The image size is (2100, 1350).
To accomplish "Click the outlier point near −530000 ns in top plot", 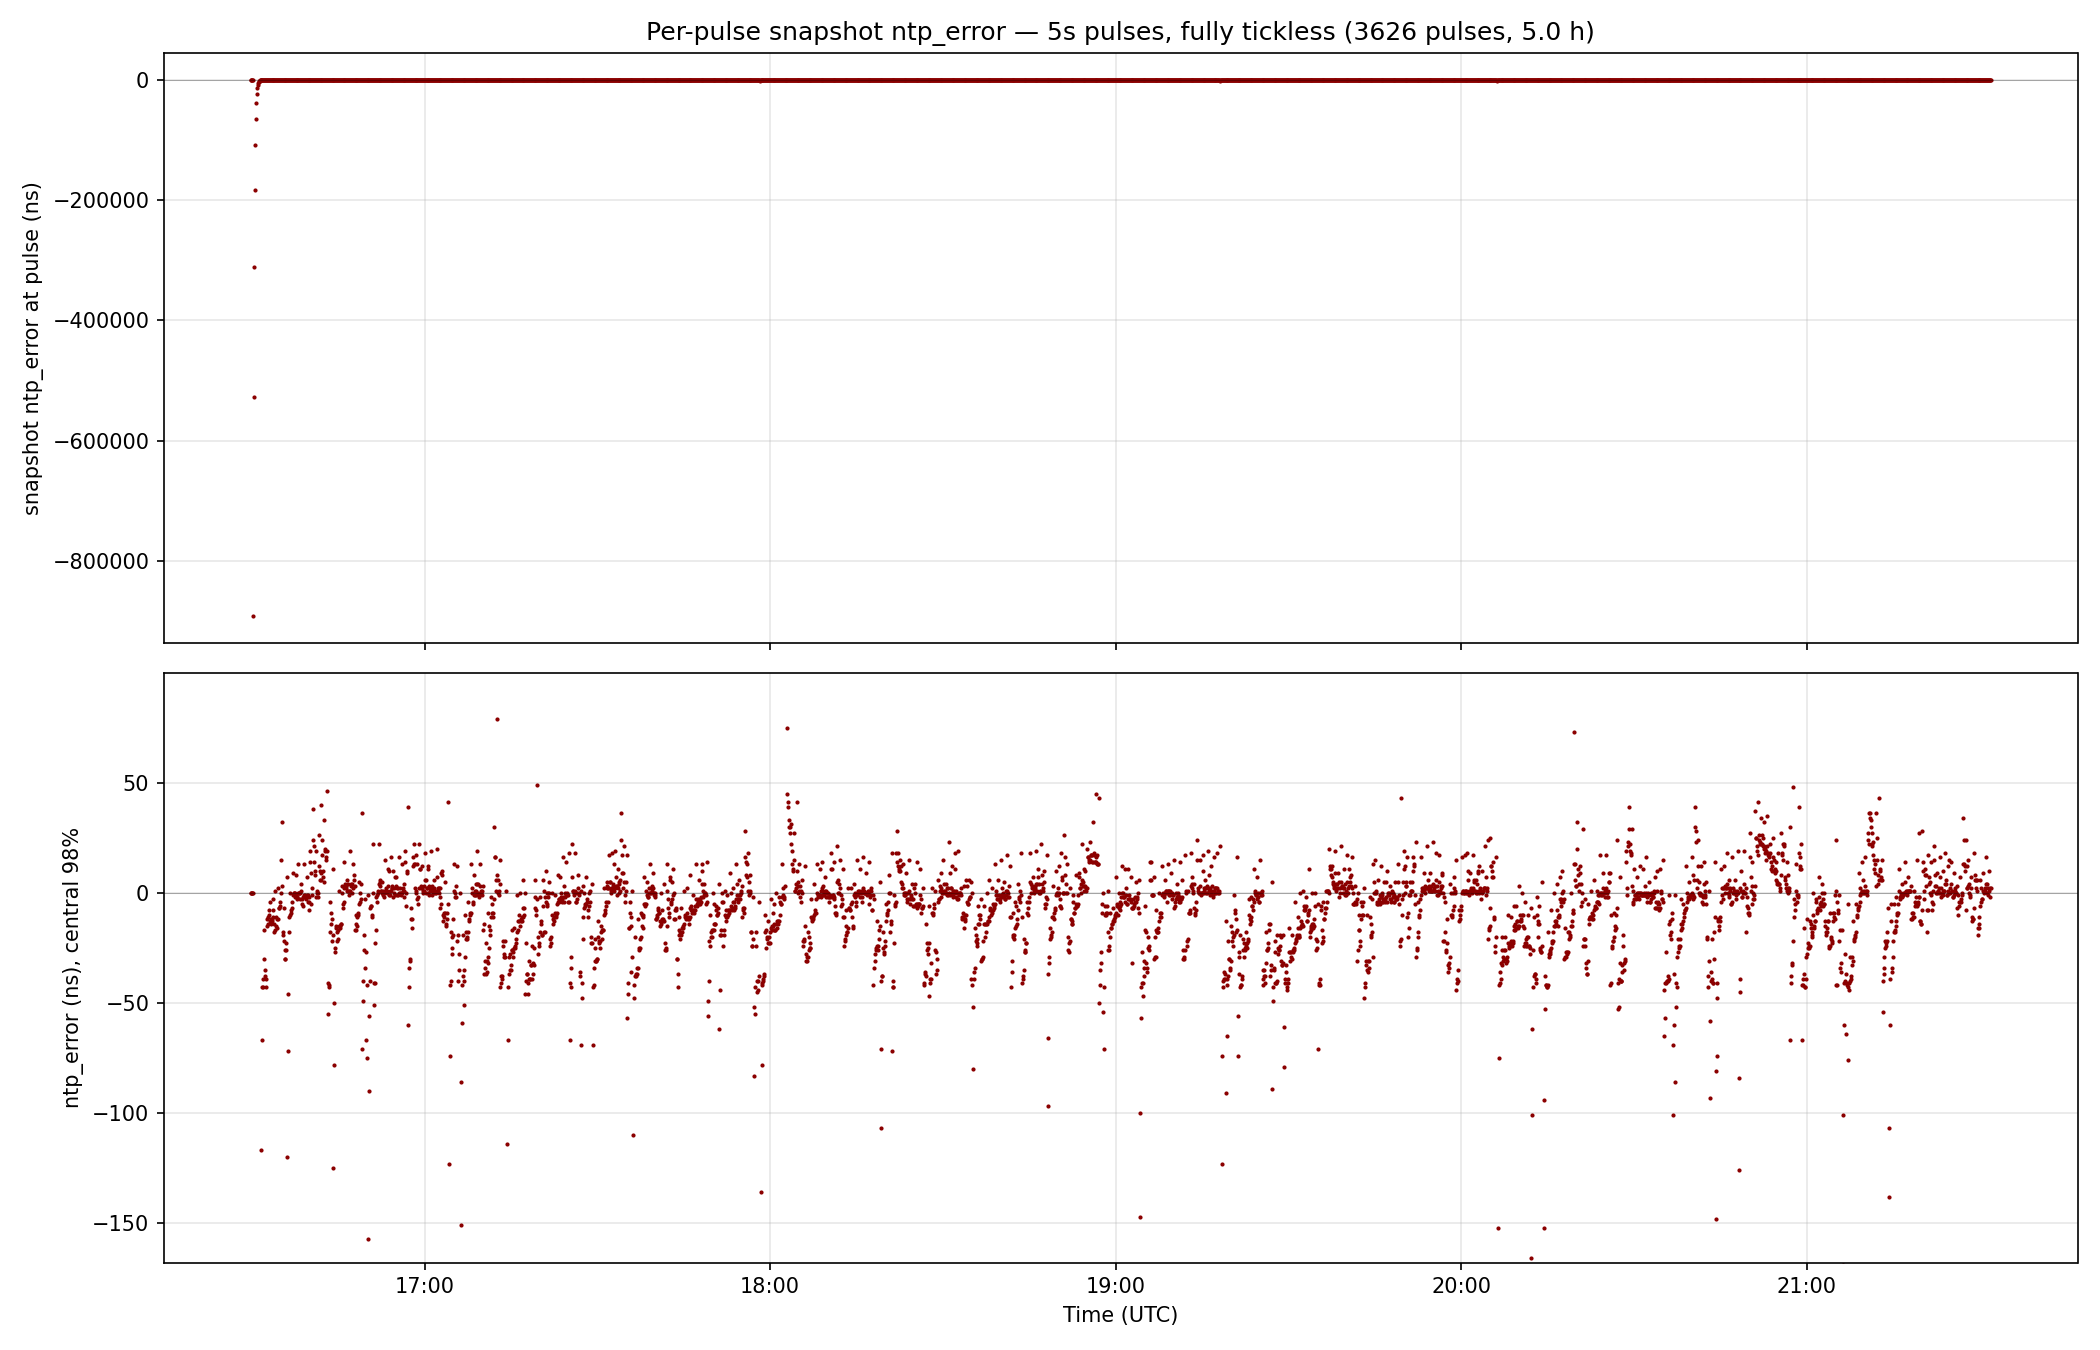I will (x=254, y=397).
